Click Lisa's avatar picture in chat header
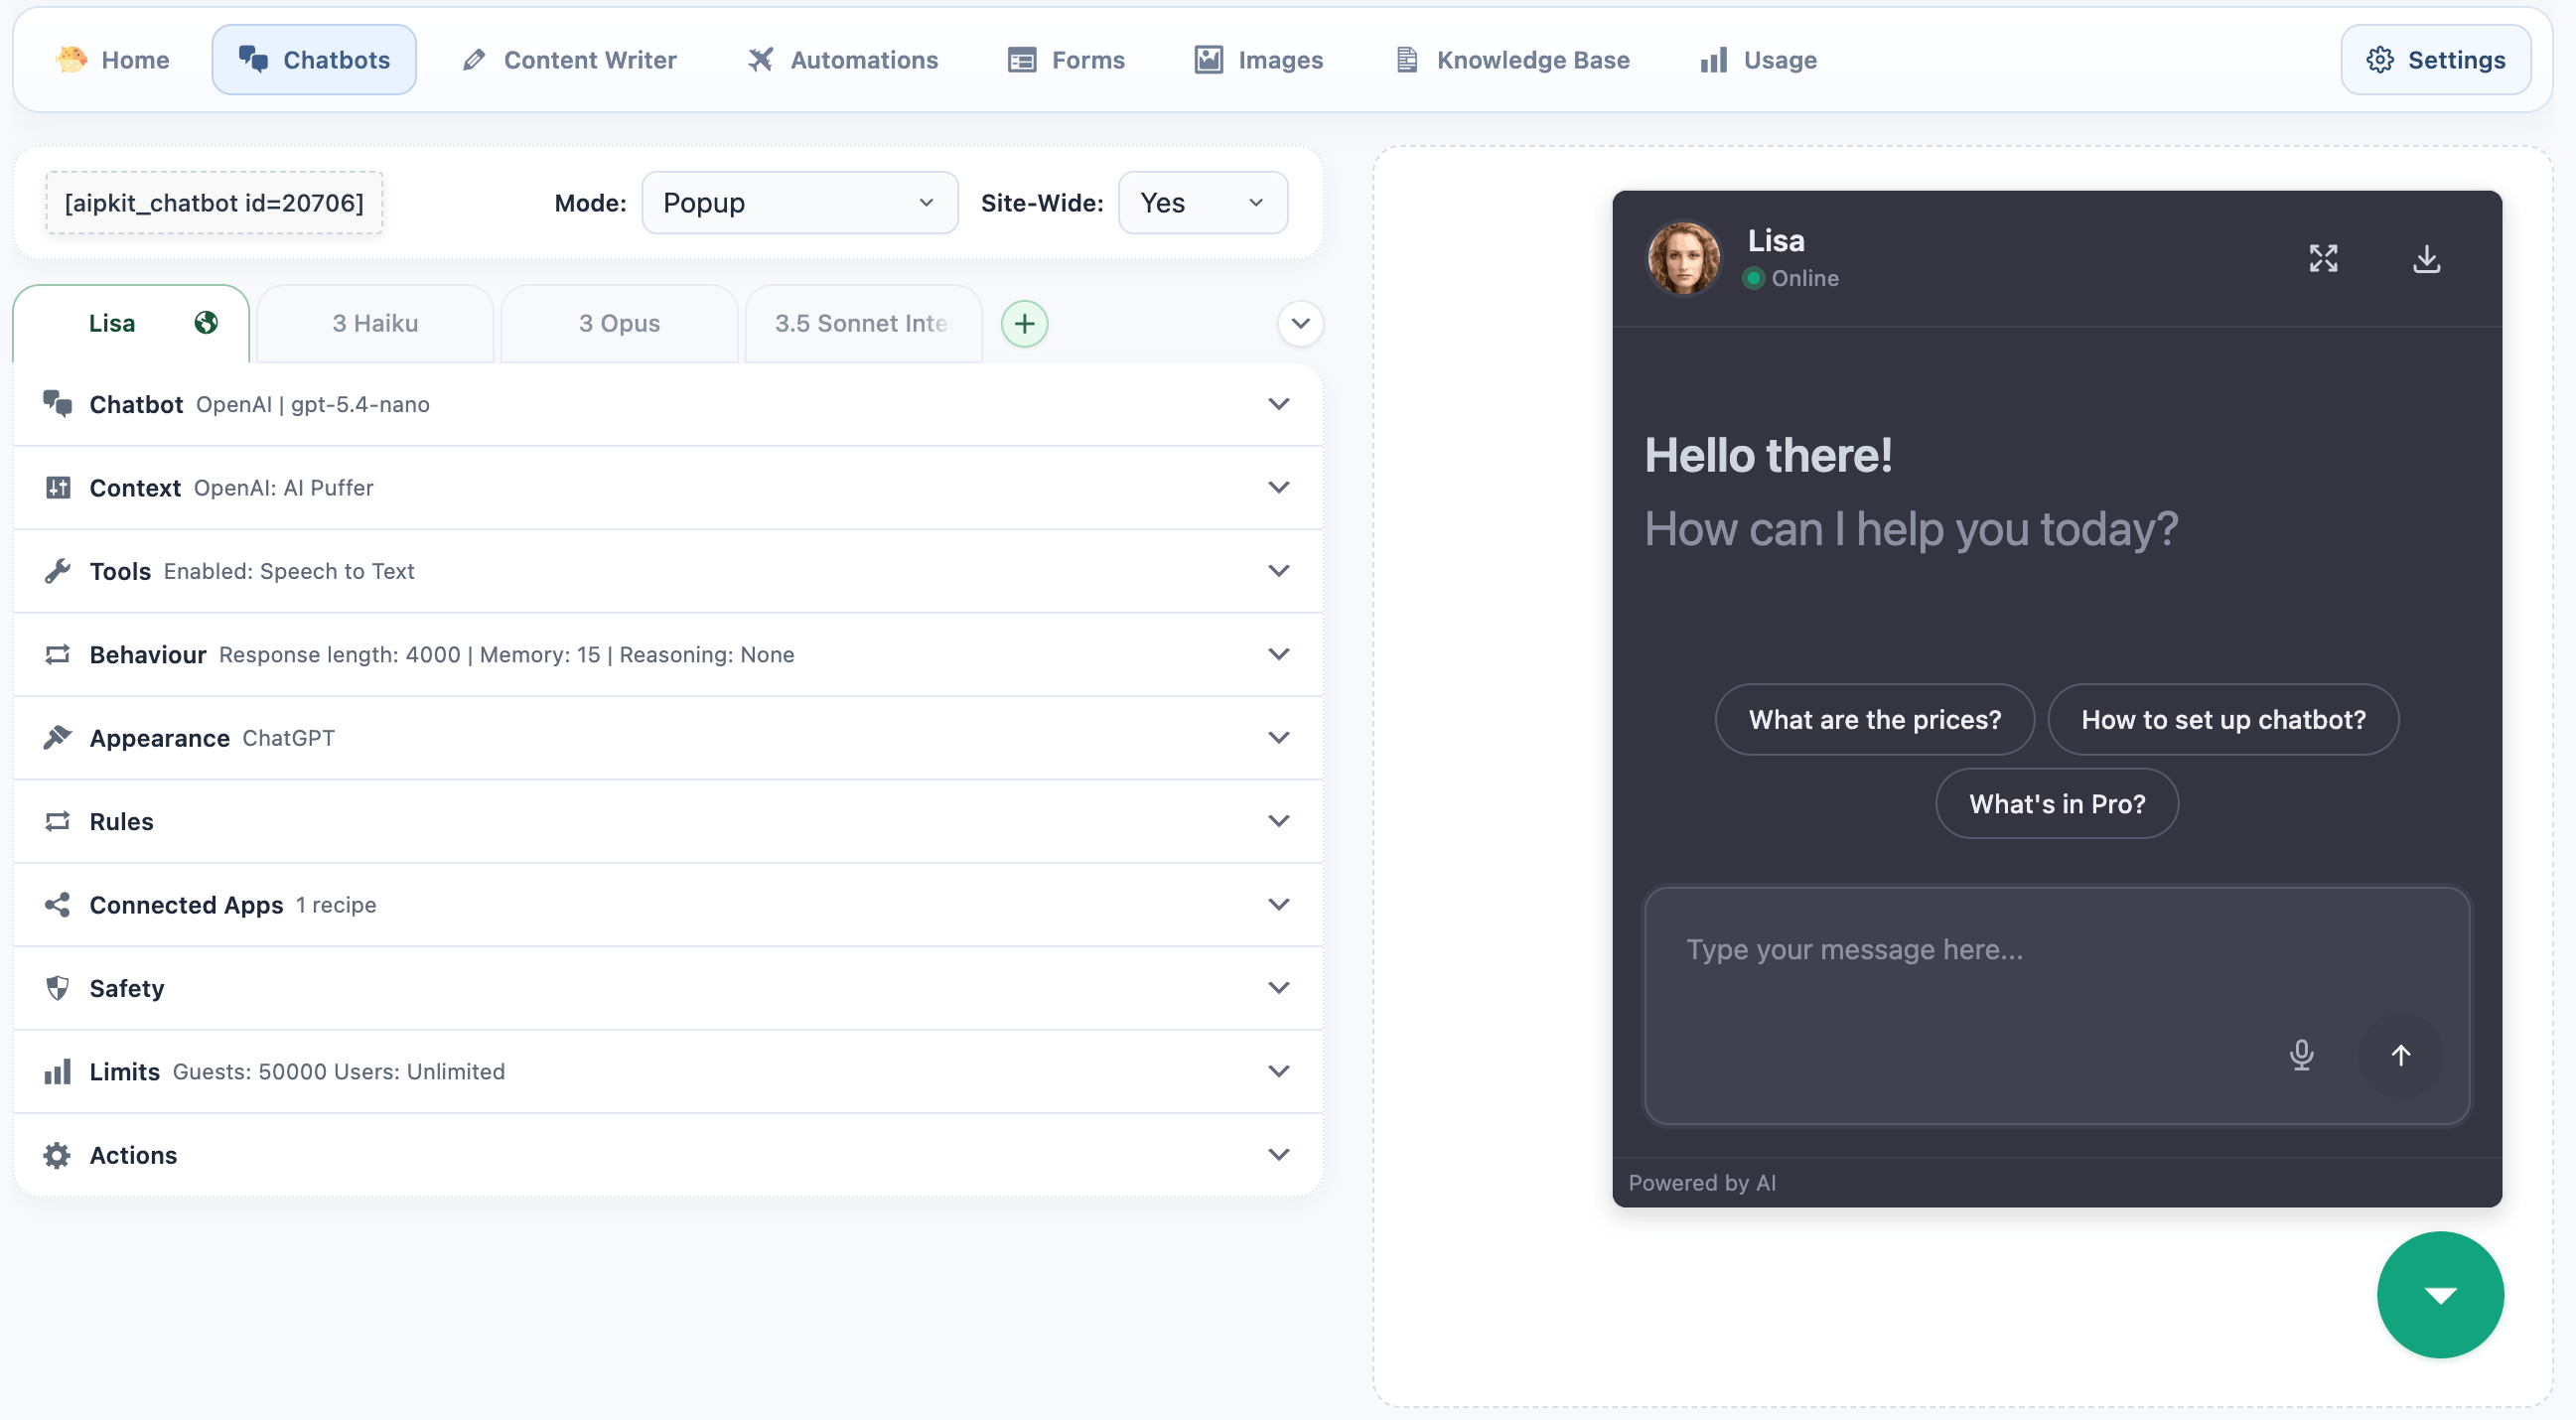 tap(1684, 258)
